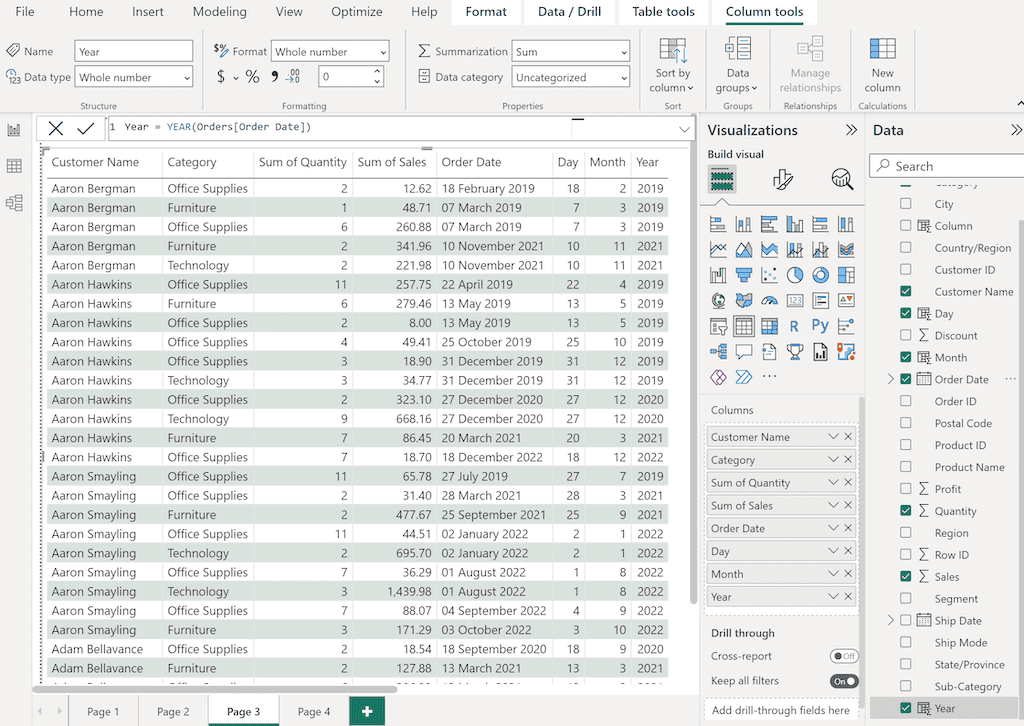Open the Modeling ribbon tab
Viewport: 1024px width, 726px height.
pos(219,12)
